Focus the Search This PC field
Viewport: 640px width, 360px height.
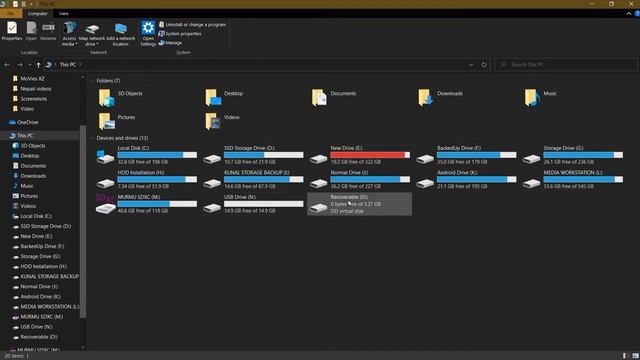pos(566,64)
